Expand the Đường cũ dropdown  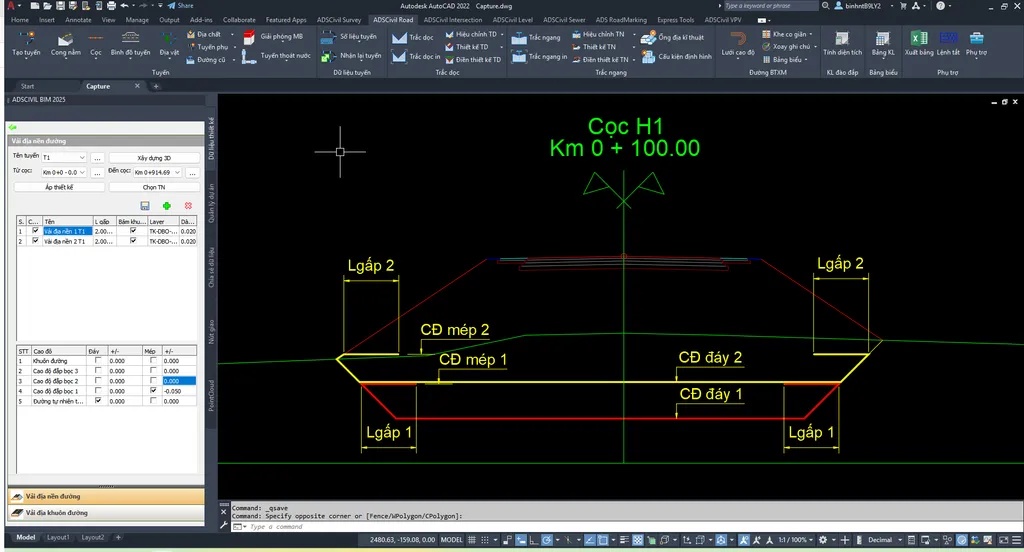coord(233,59)
